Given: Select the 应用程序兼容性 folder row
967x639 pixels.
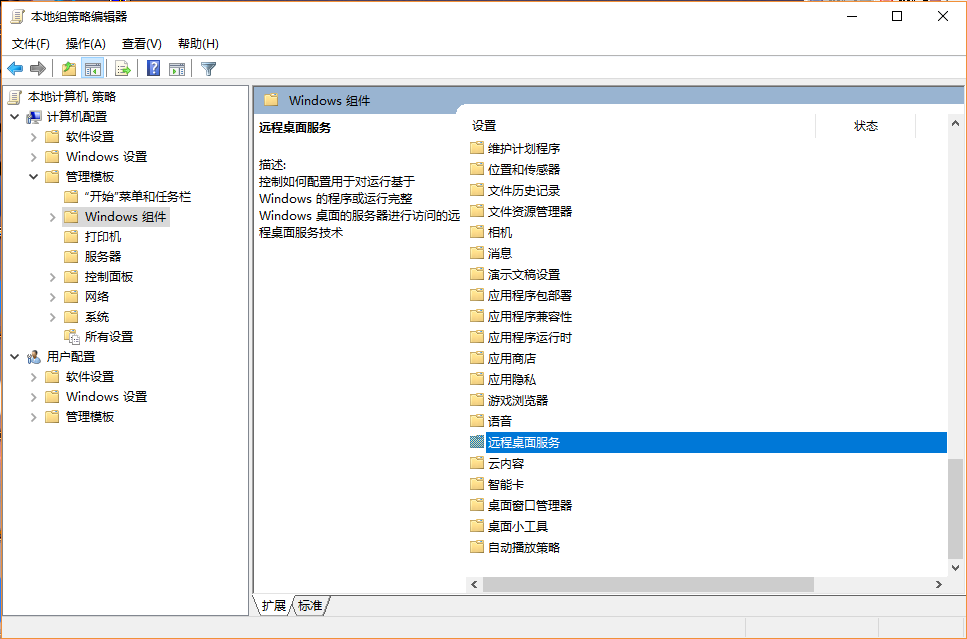Looking at the screenshot, I should [707, 316].
